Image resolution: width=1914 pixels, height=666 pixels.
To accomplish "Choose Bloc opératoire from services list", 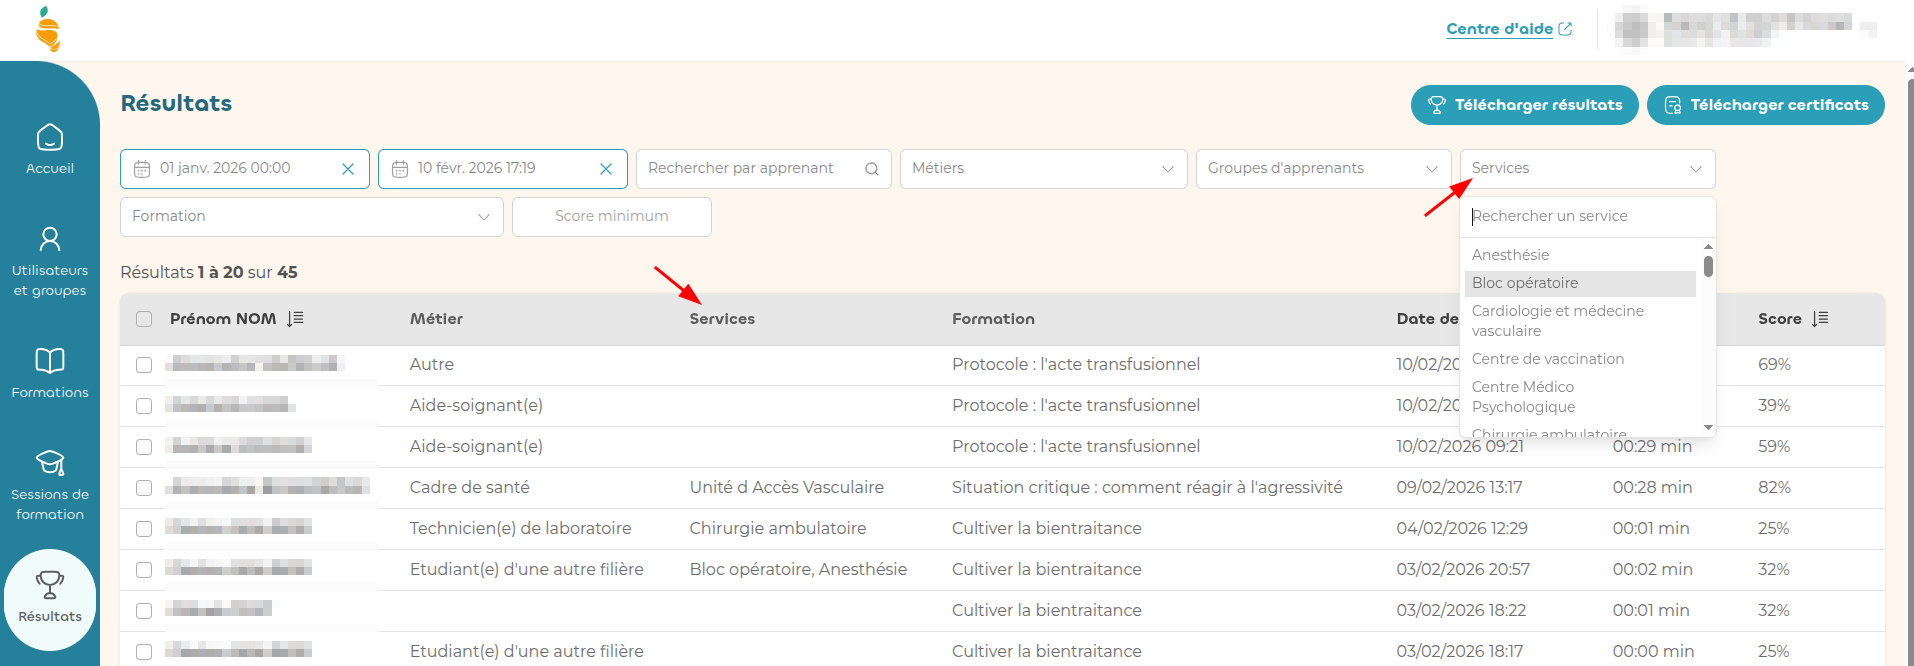I will coord(1525,283).
